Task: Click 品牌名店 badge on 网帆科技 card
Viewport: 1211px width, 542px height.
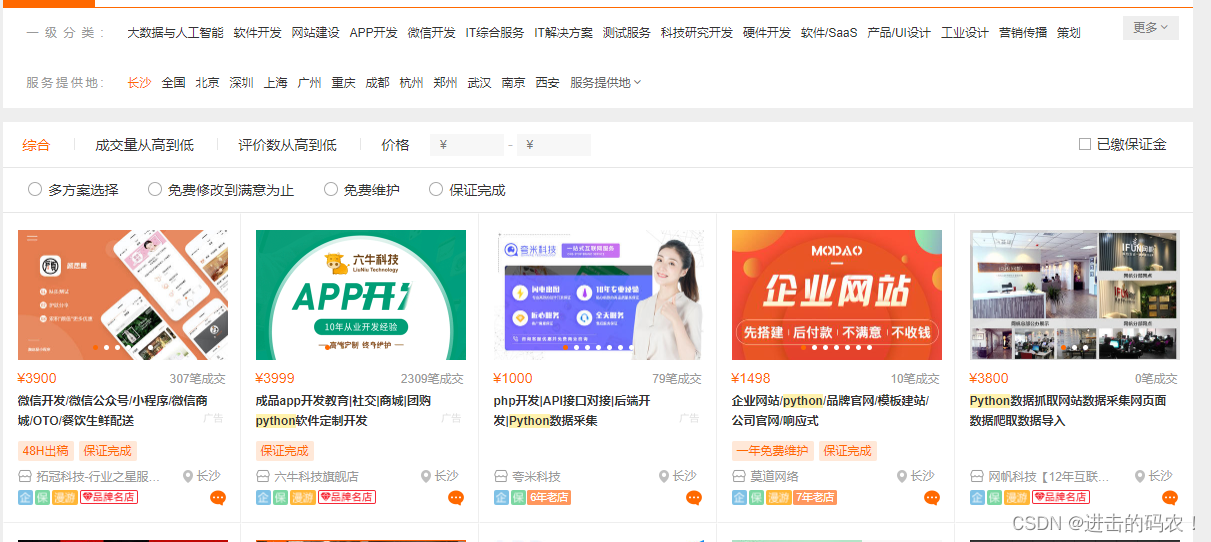Action: 1061,497
